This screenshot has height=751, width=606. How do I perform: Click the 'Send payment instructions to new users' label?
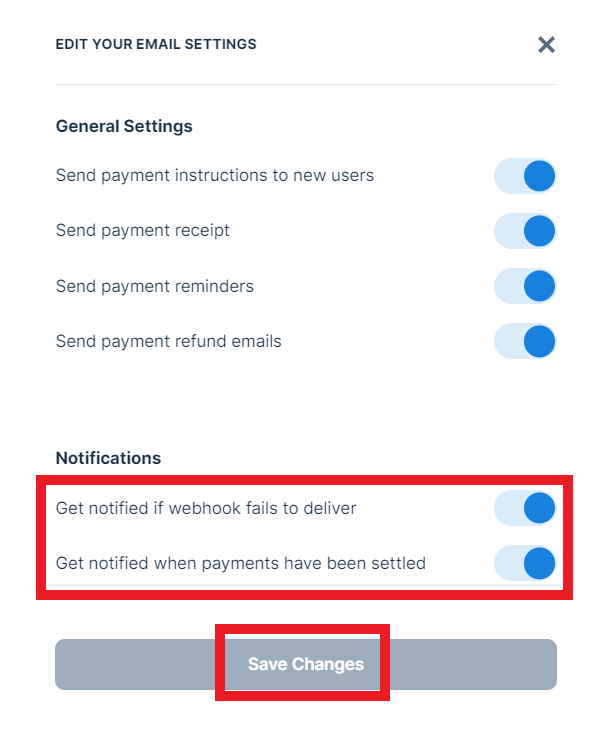click(215, 176)
